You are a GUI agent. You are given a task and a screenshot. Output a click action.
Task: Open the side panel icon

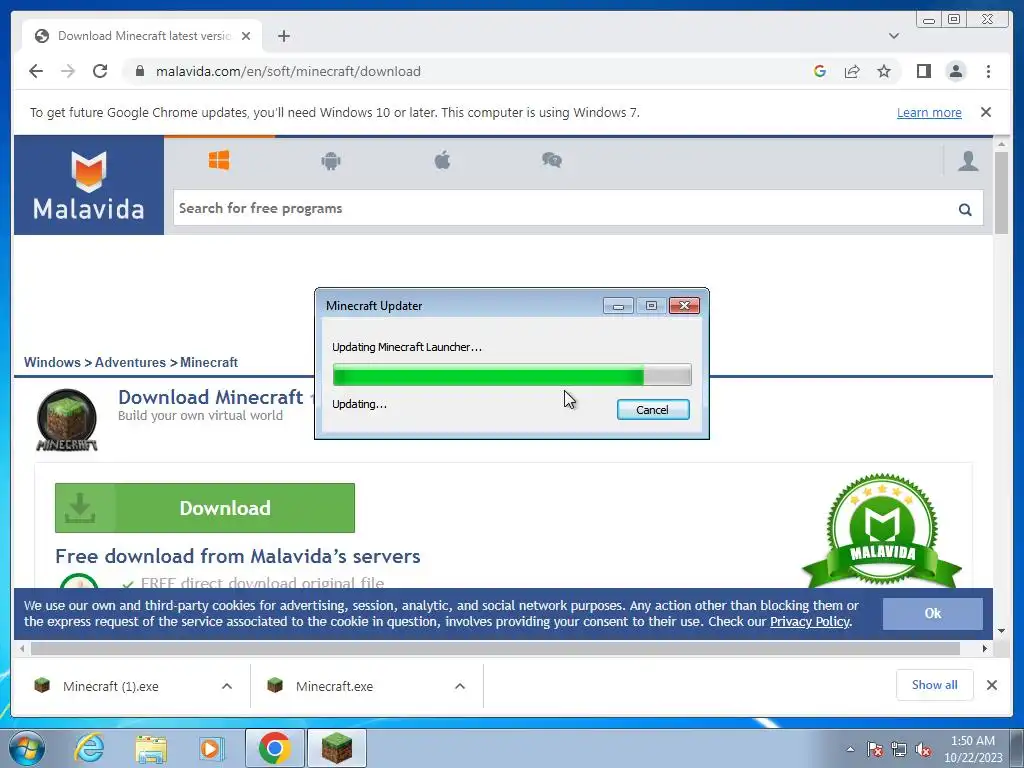click(923, 71)
